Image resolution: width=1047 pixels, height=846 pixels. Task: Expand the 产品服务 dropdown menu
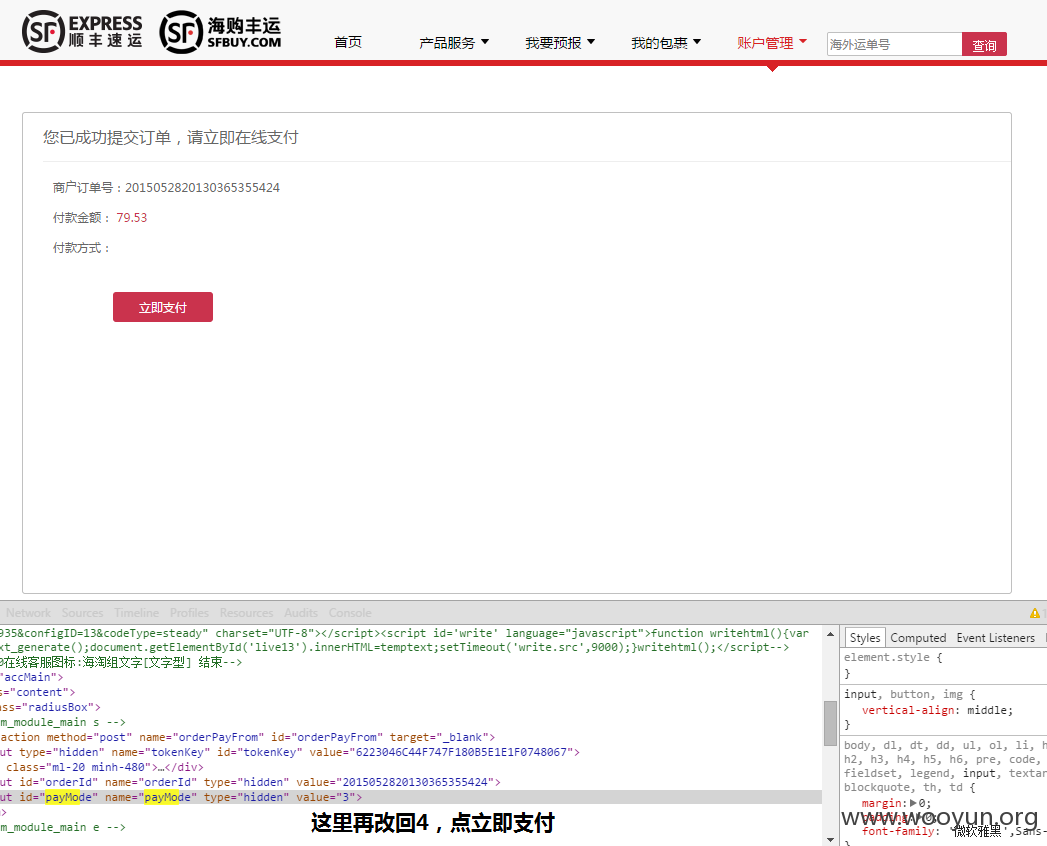[x=454, y=43]
